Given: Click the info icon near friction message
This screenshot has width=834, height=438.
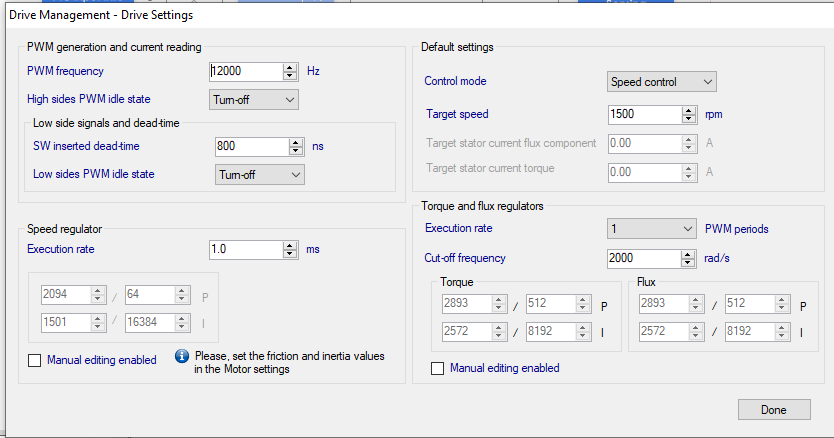Looking at the screenshot, I should (x=182, y=356).
